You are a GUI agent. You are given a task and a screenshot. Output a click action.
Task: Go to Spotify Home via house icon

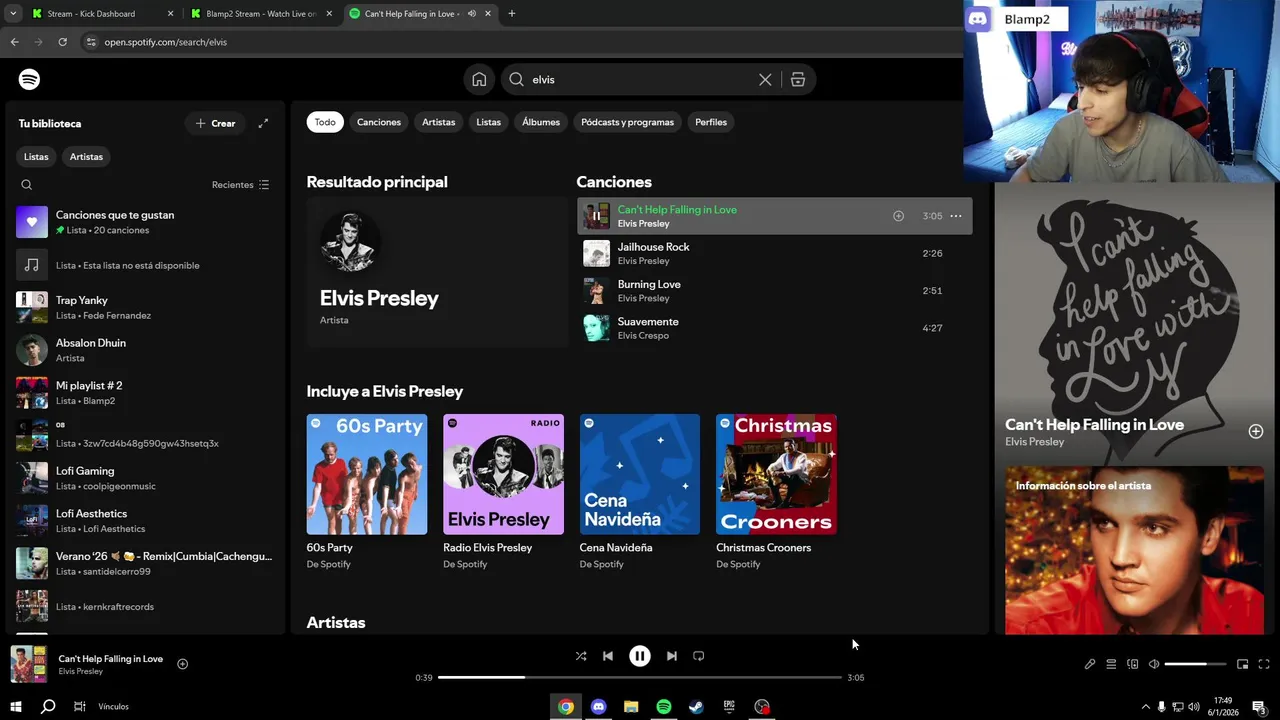[479, 80]
